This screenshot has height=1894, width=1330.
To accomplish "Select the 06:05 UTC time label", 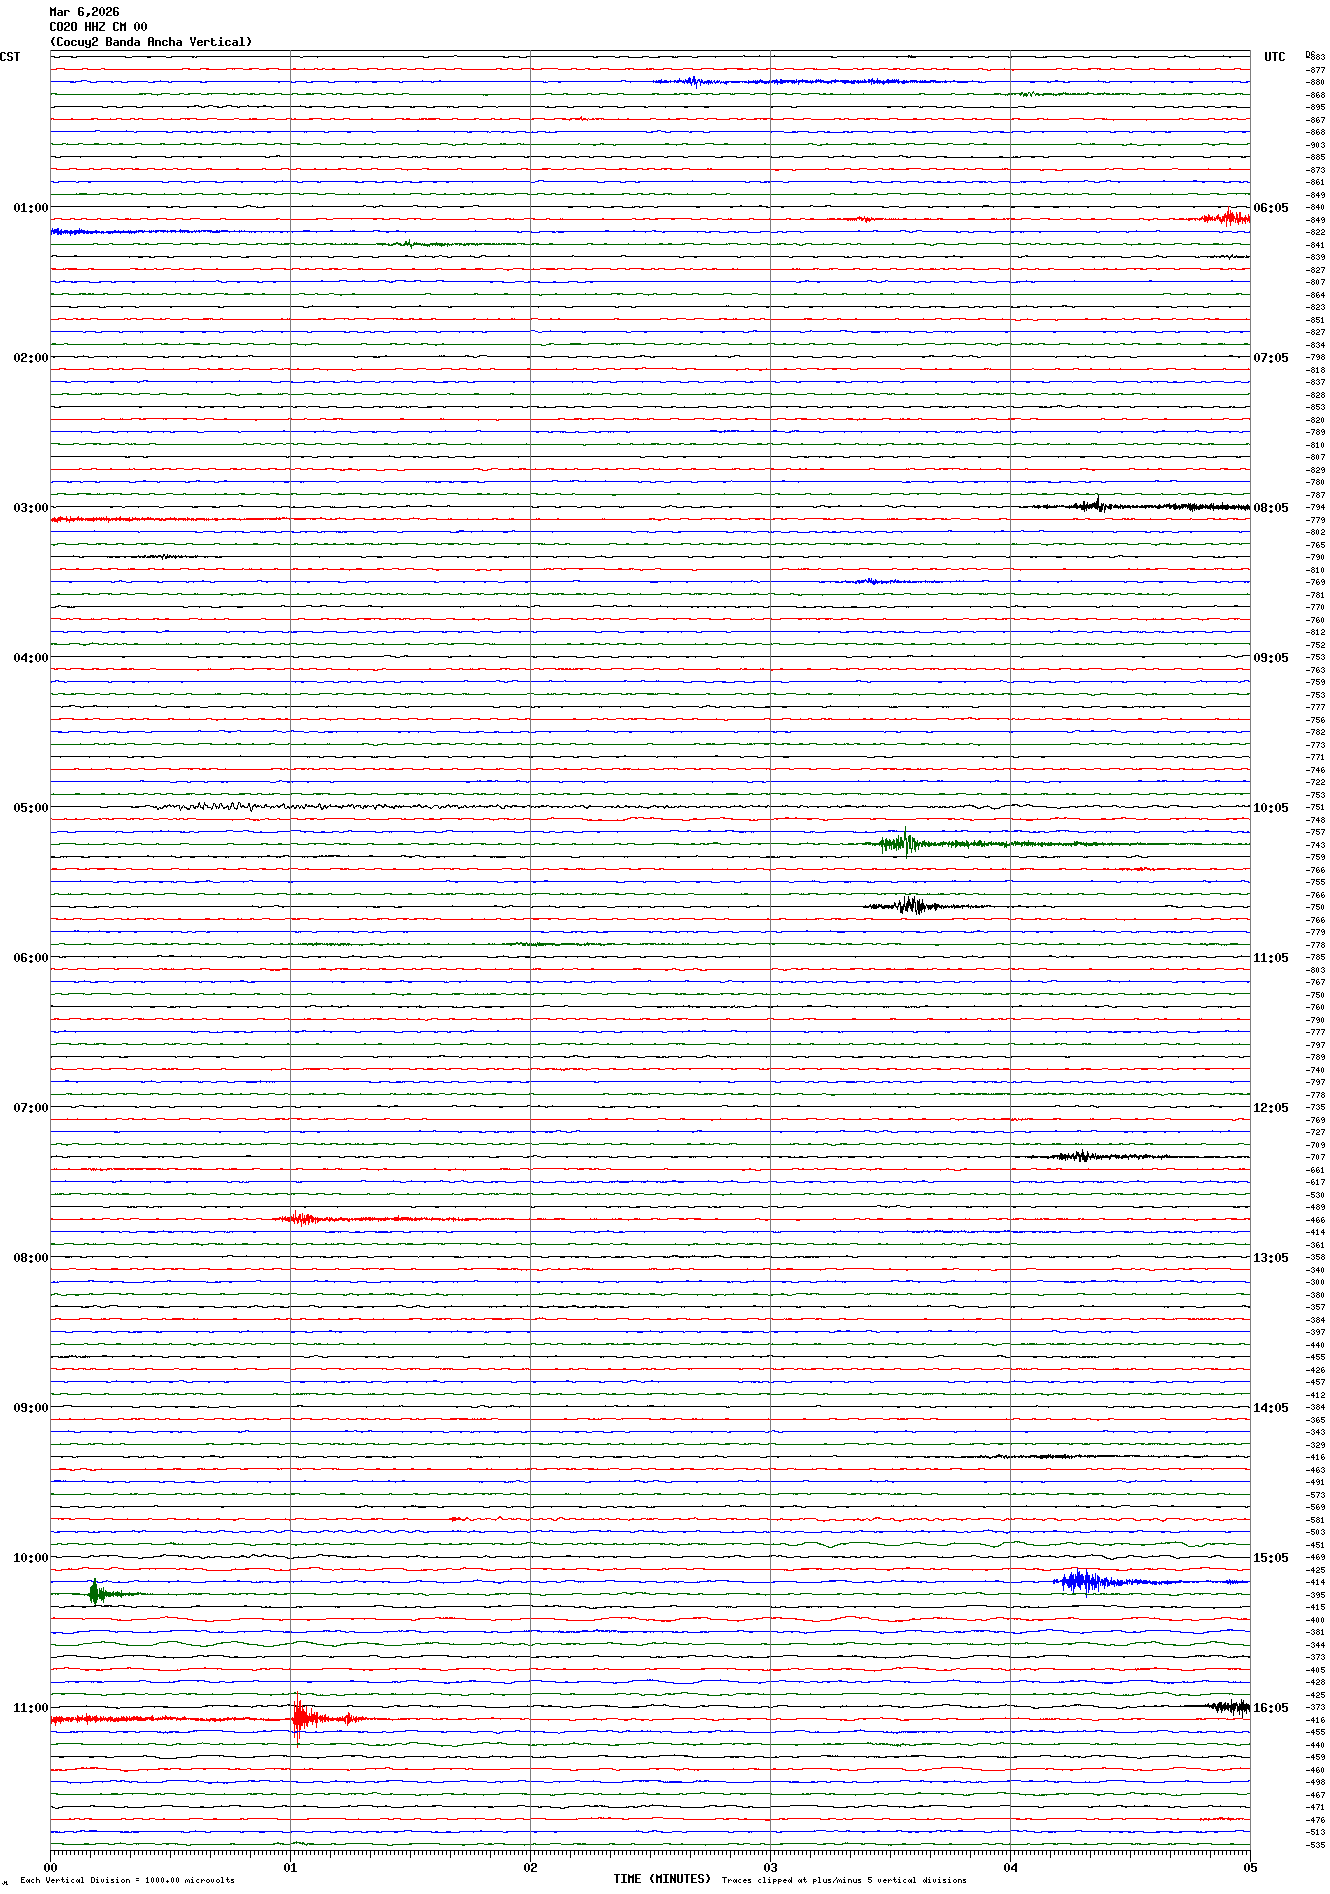I will point(1271,208).
